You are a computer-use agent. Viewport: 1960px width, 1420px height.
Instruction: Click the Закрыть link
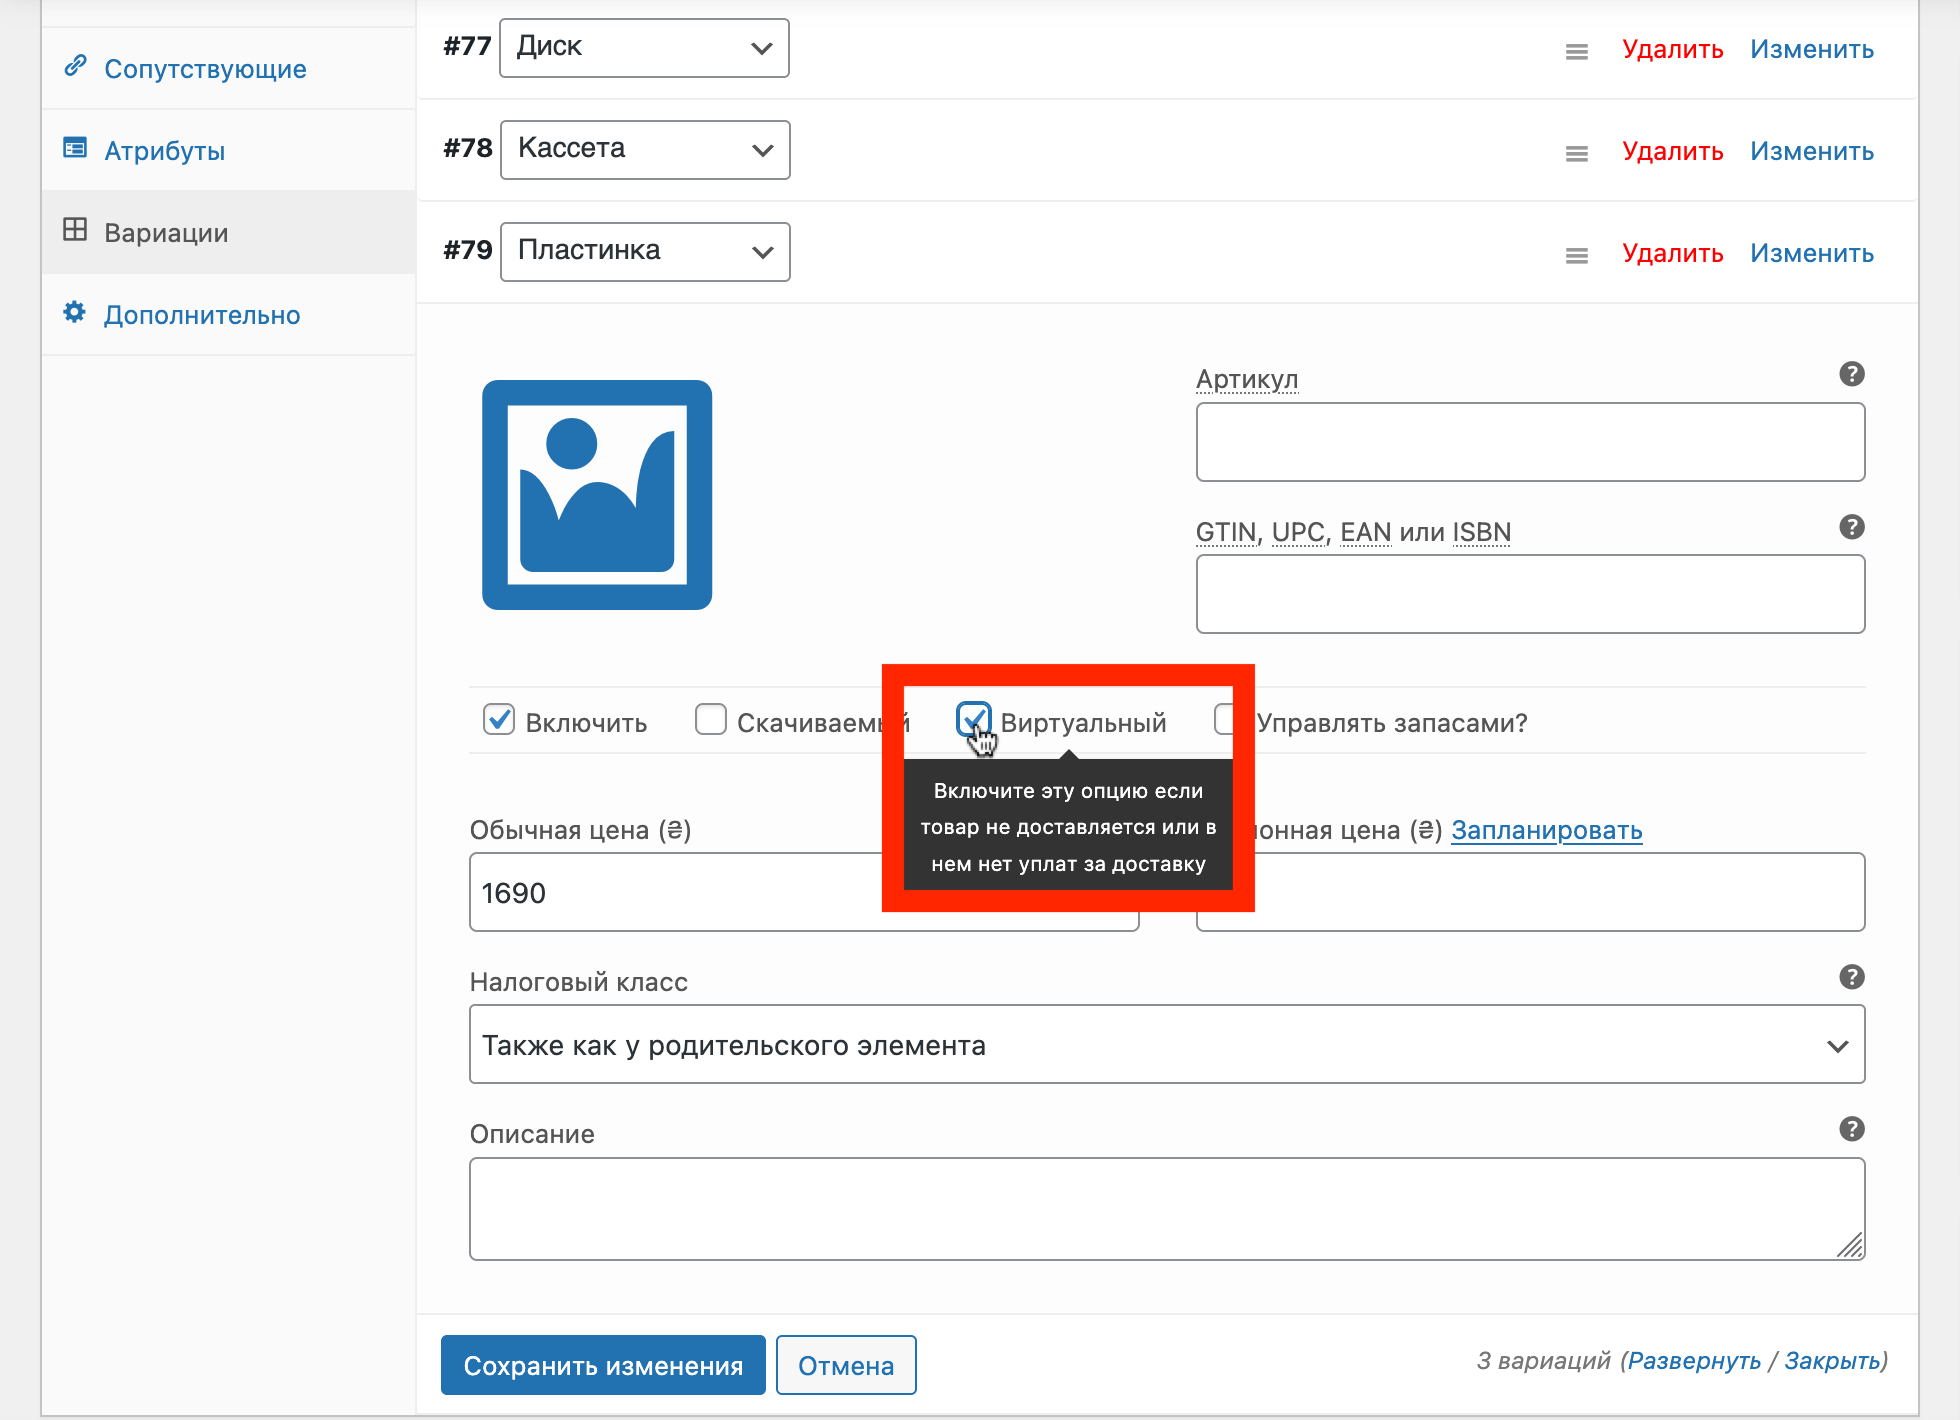point(1832,1361)
